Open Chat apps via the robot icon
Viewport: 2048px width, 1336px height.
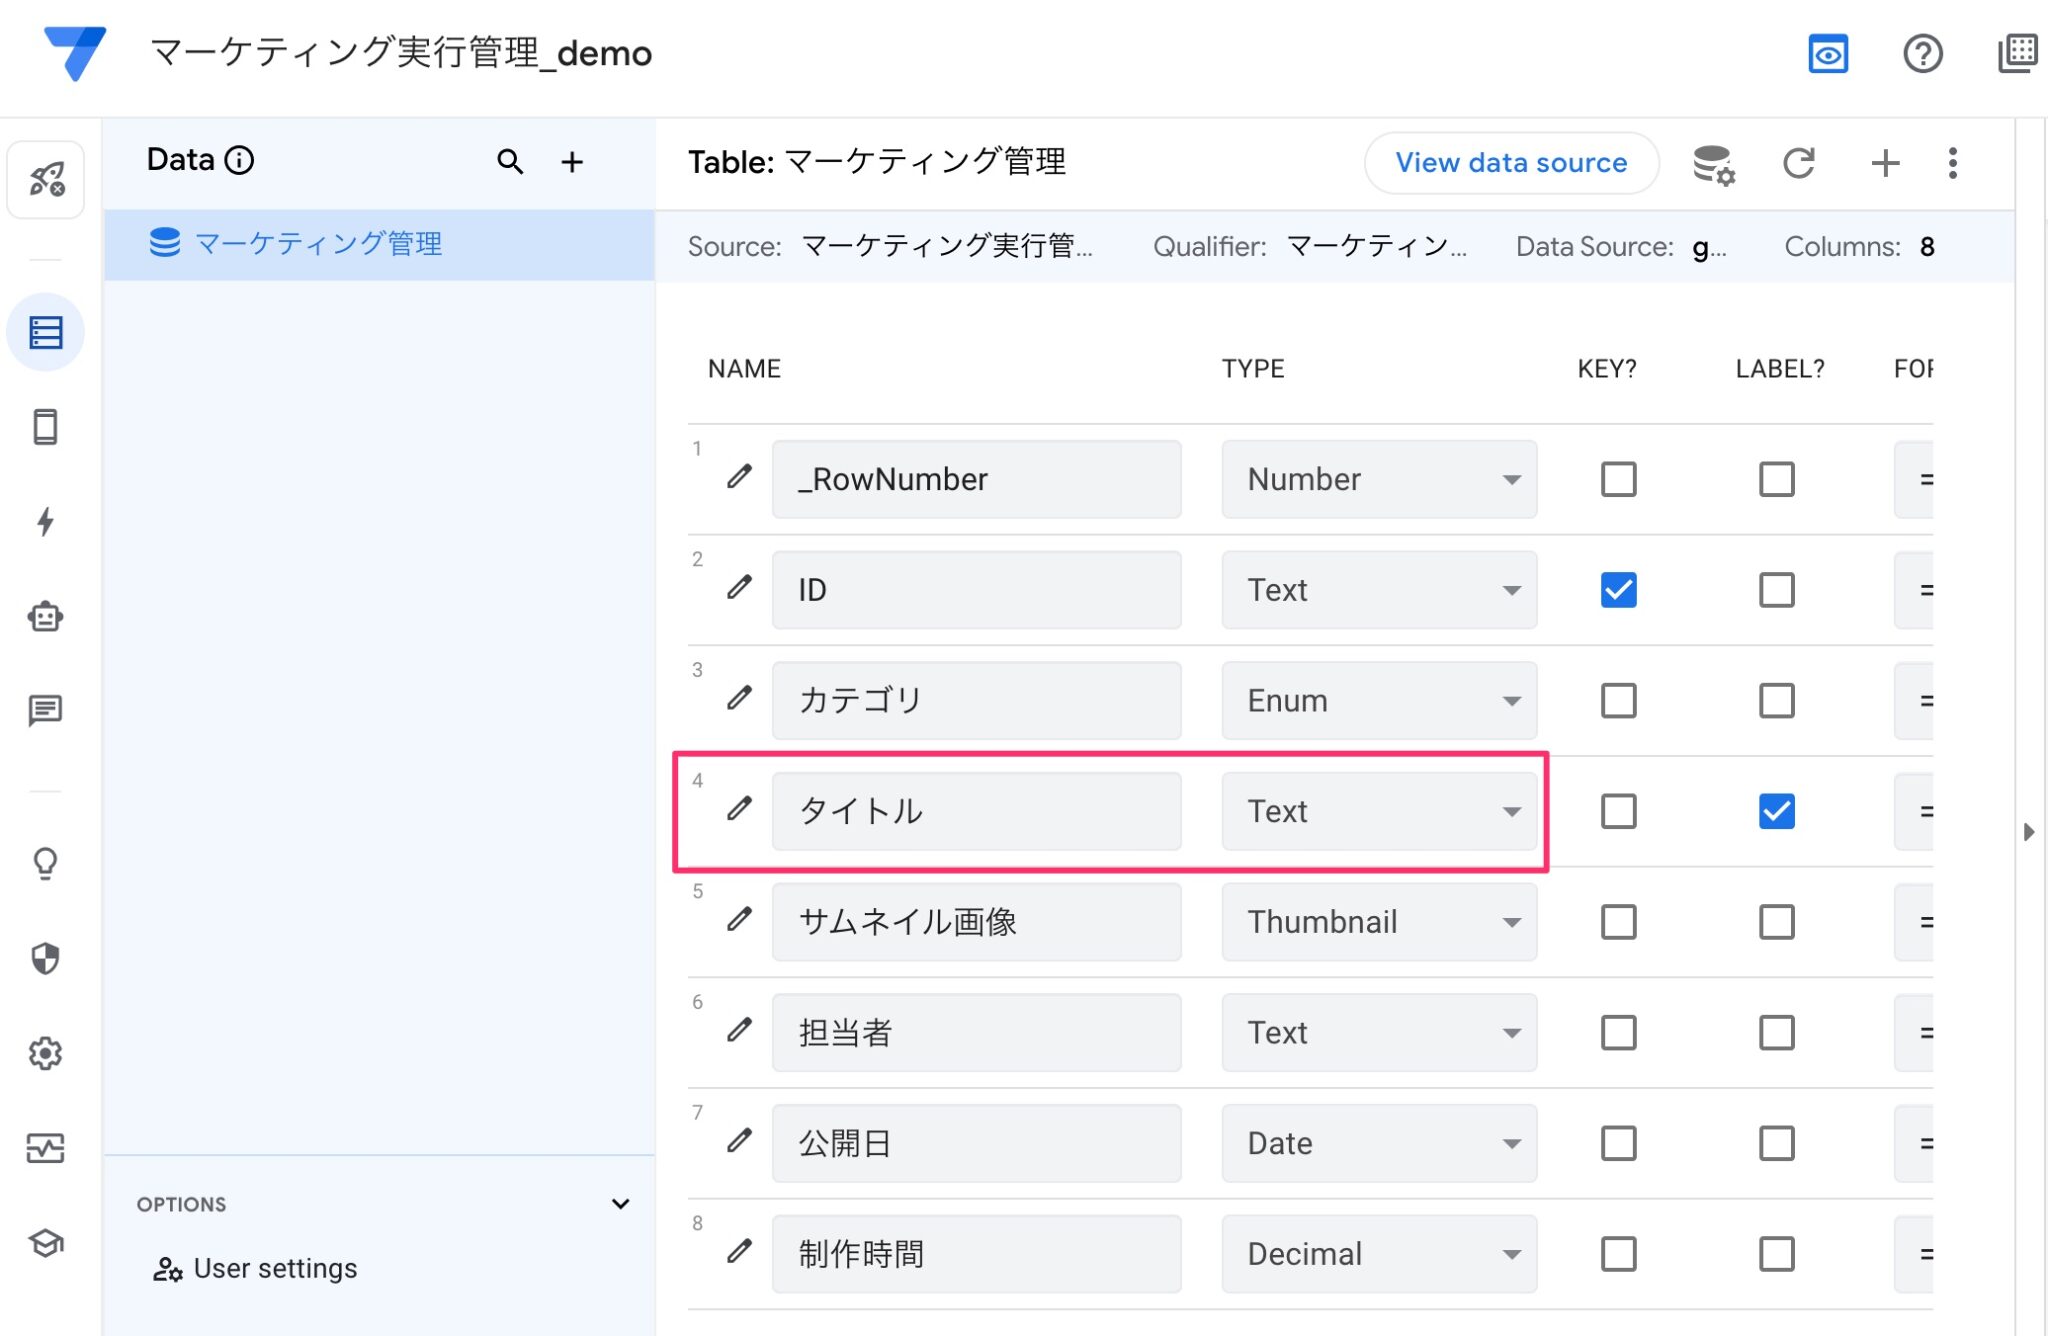[x=46, y=617]
